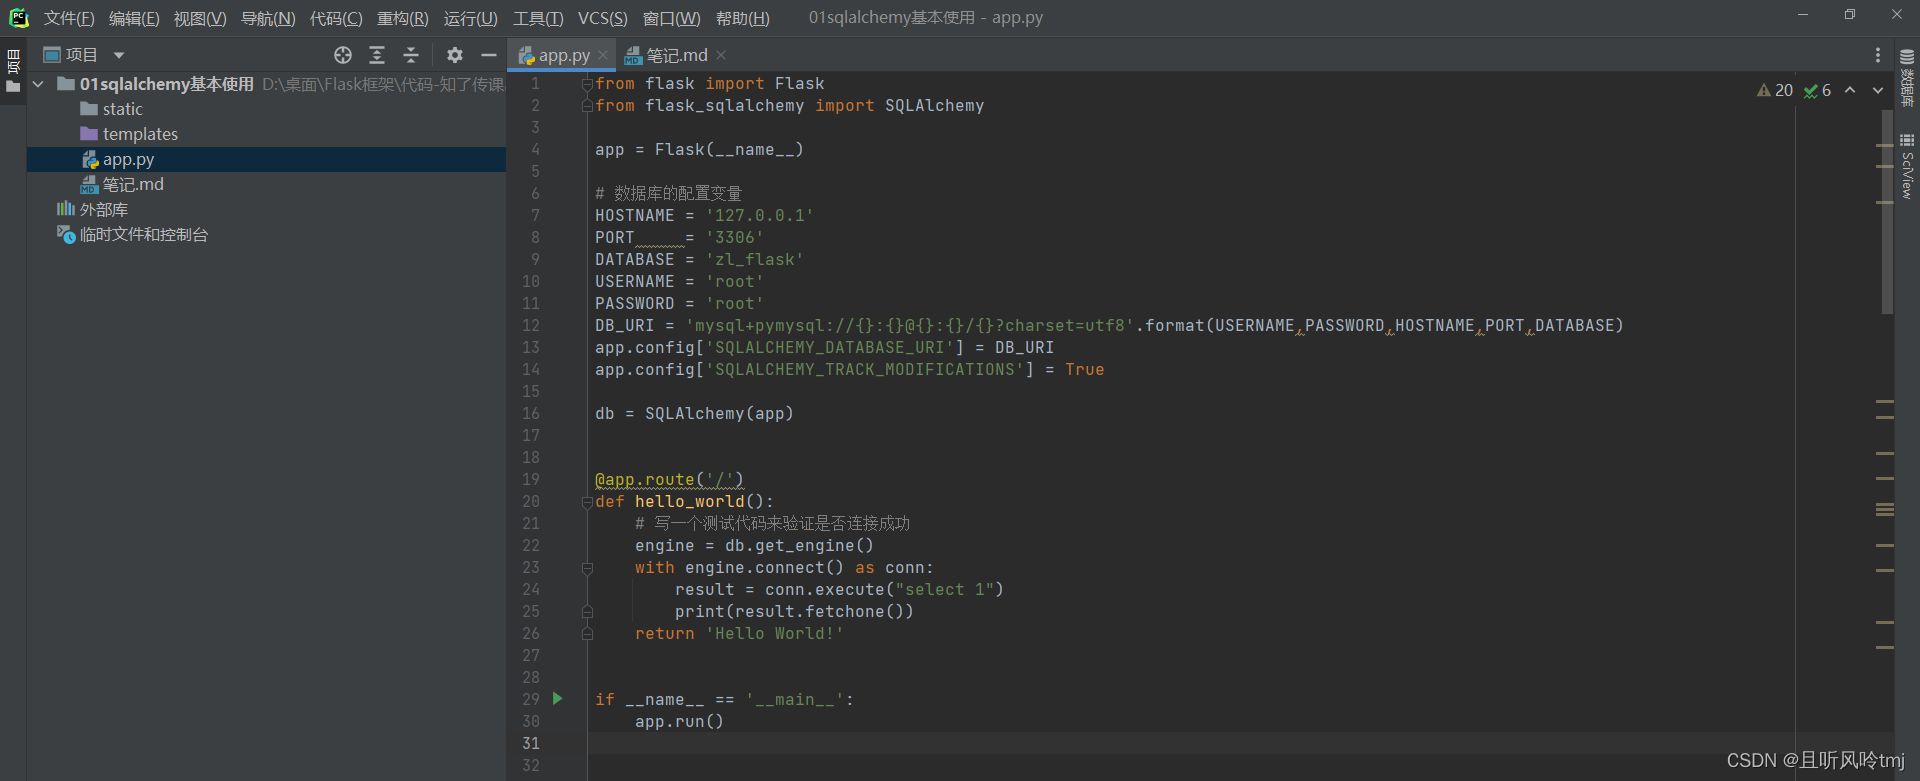This screenshot has width=1920, height=781.
Task: Open the 编辑(E) menu
Action: (134, 18)
